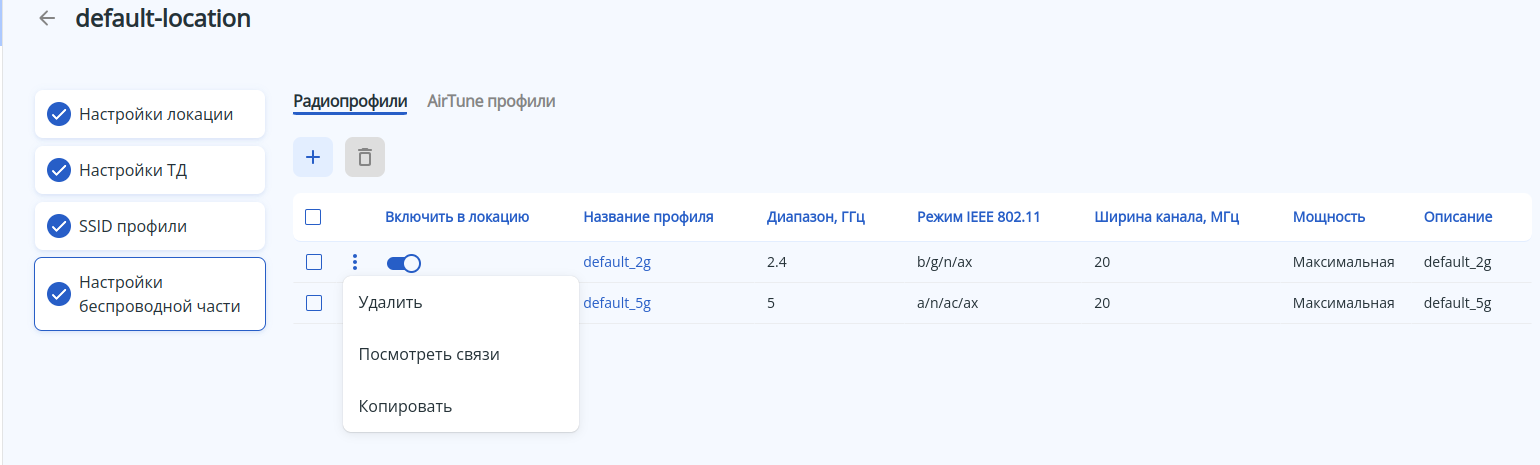
Task: Select Посмотреть связи in the context menu
Action: [429, 354]
